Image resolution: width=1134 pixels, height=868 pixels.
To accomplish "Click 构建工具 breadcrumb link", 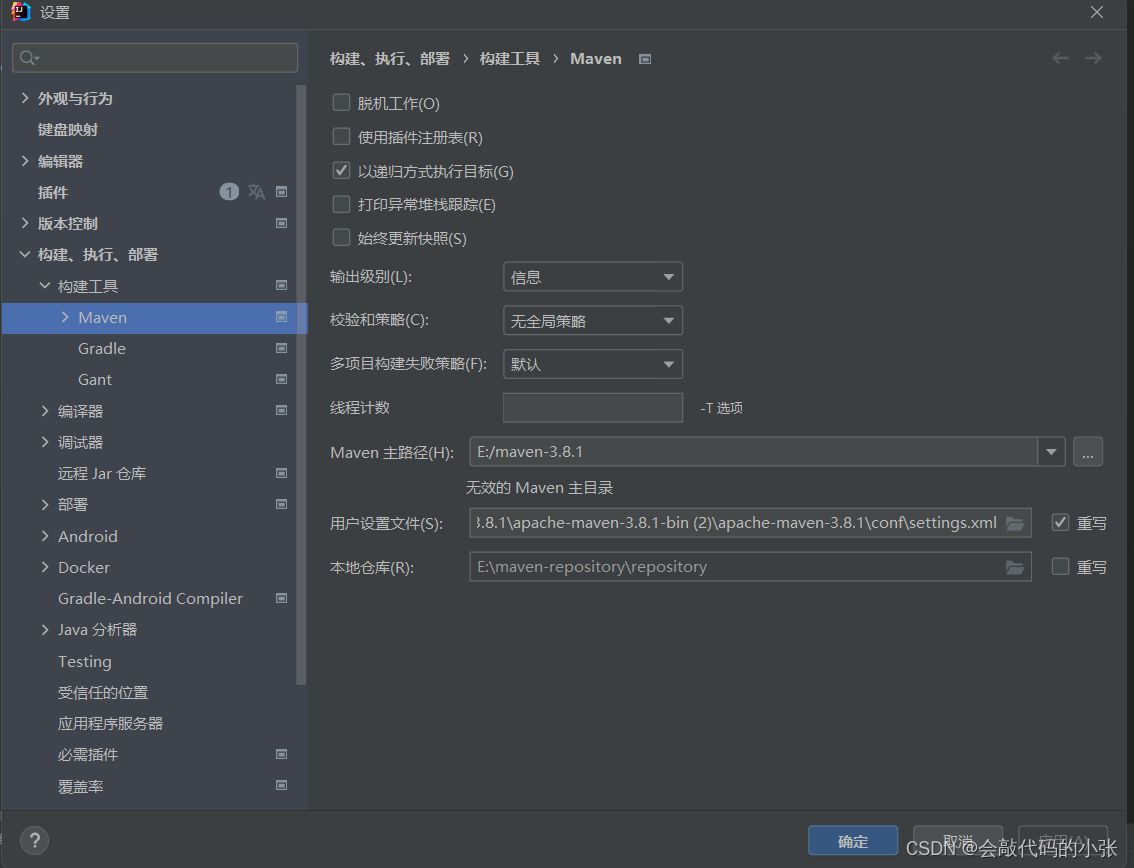I will 510,59.
